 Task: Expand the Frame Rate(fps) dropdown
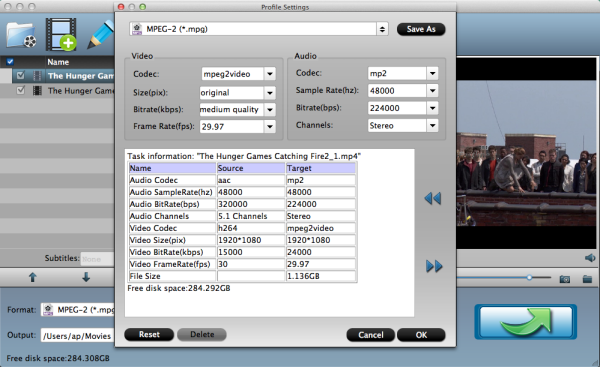270,127
